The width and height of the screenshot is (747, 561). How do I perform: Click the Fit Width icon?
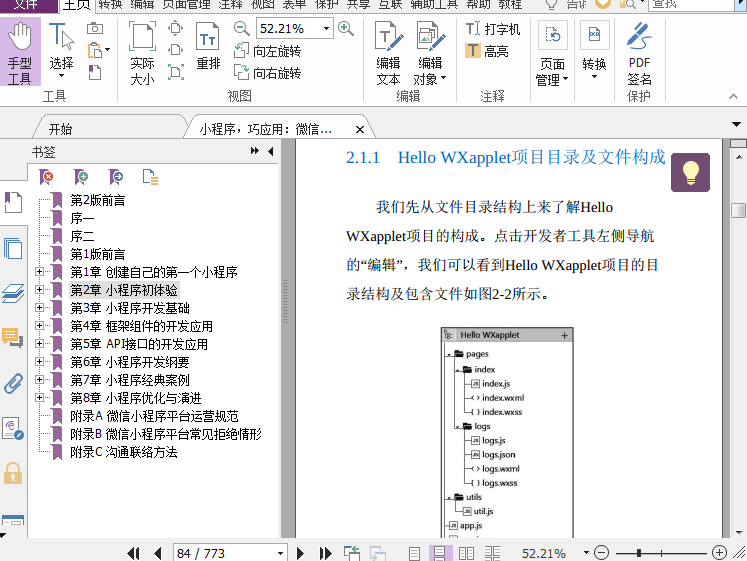(176, 50)
